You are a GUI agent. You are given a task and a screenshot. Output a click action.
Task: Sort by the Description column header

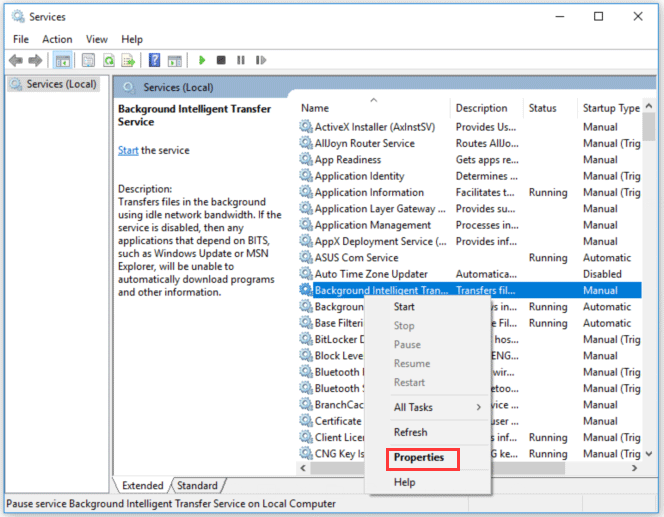(x=487, y=108)
